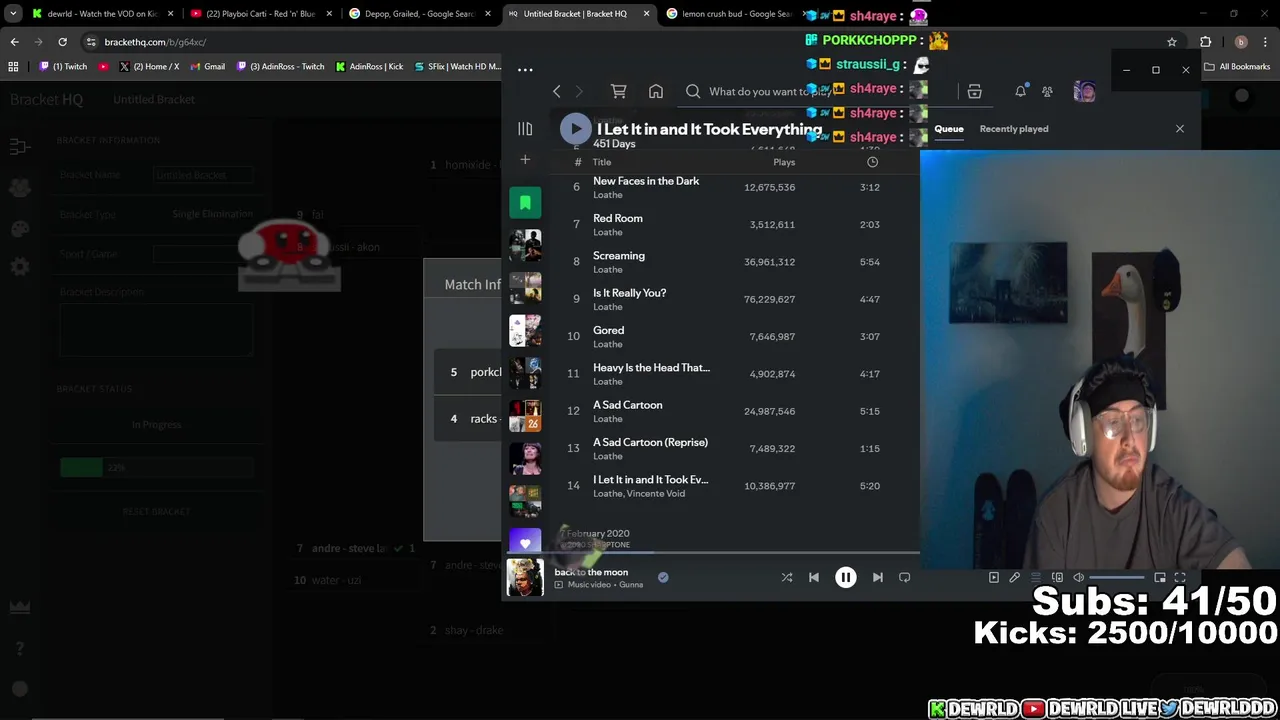
Task: Open Vincente Void artist link on track 14
Action: point(656,494)
